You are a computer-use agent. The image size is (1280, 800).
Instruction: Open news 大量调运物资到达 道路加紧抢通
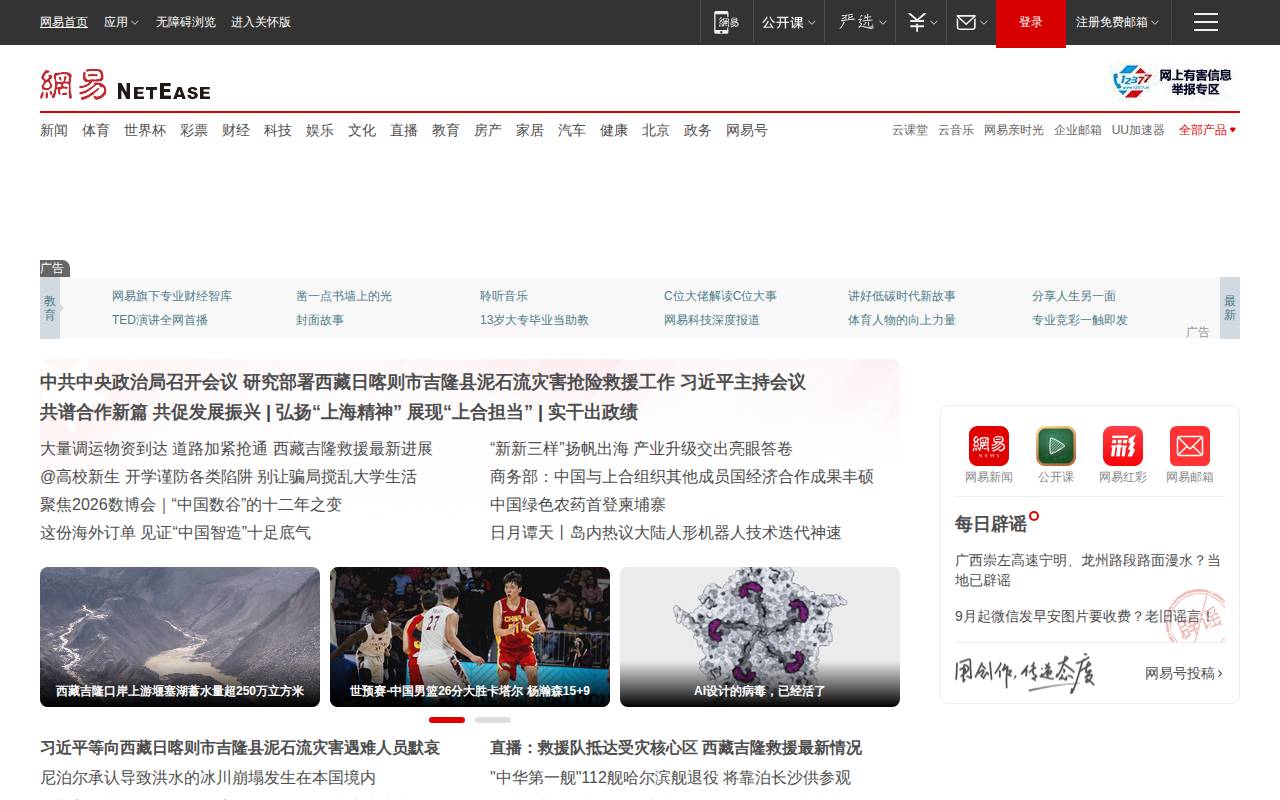click(236, 449)
